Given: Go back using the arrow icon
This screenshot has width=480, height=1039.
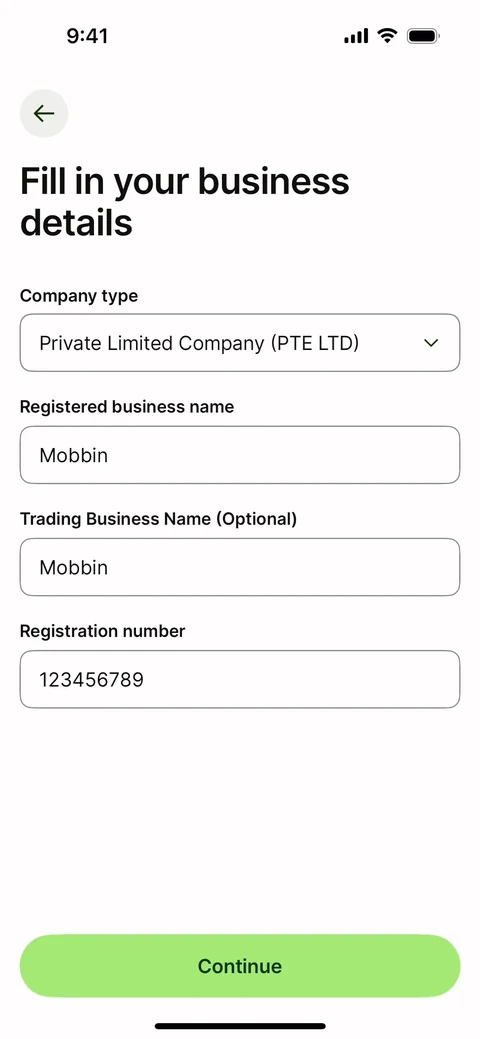Looking at the screenshot, I should click(44, 113).
